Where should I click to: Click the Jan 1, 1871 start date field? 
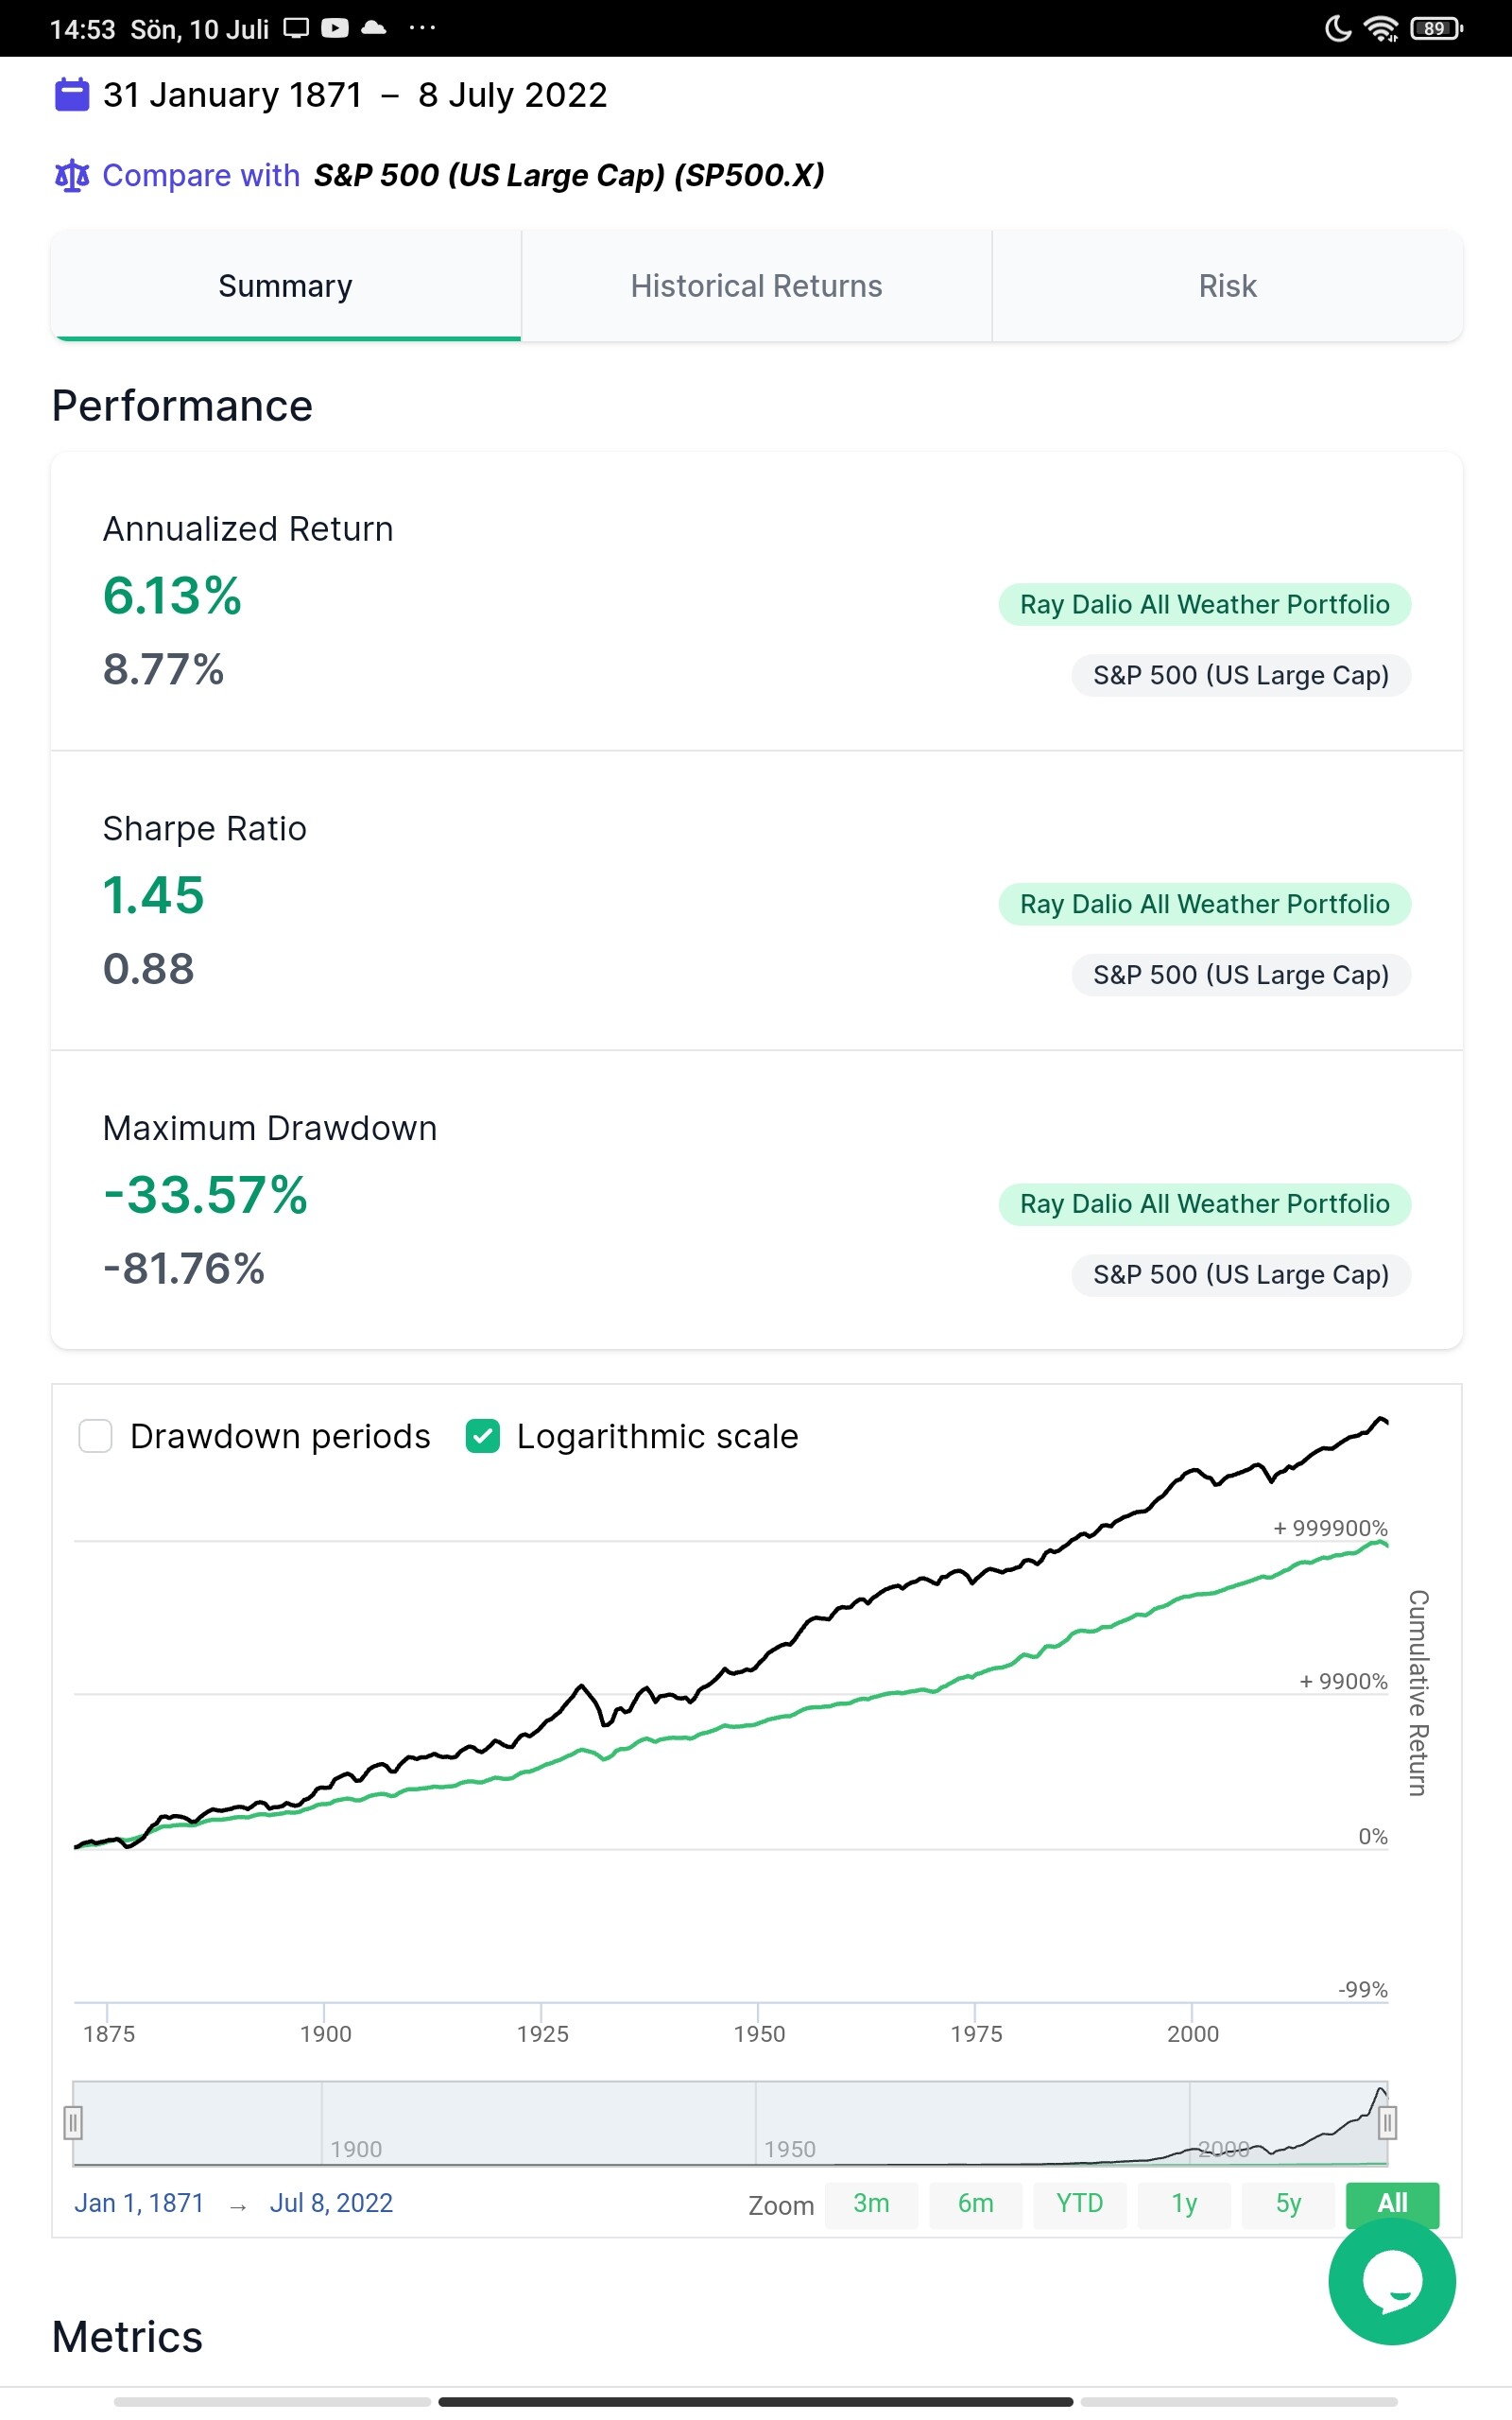coord(139,2203)
